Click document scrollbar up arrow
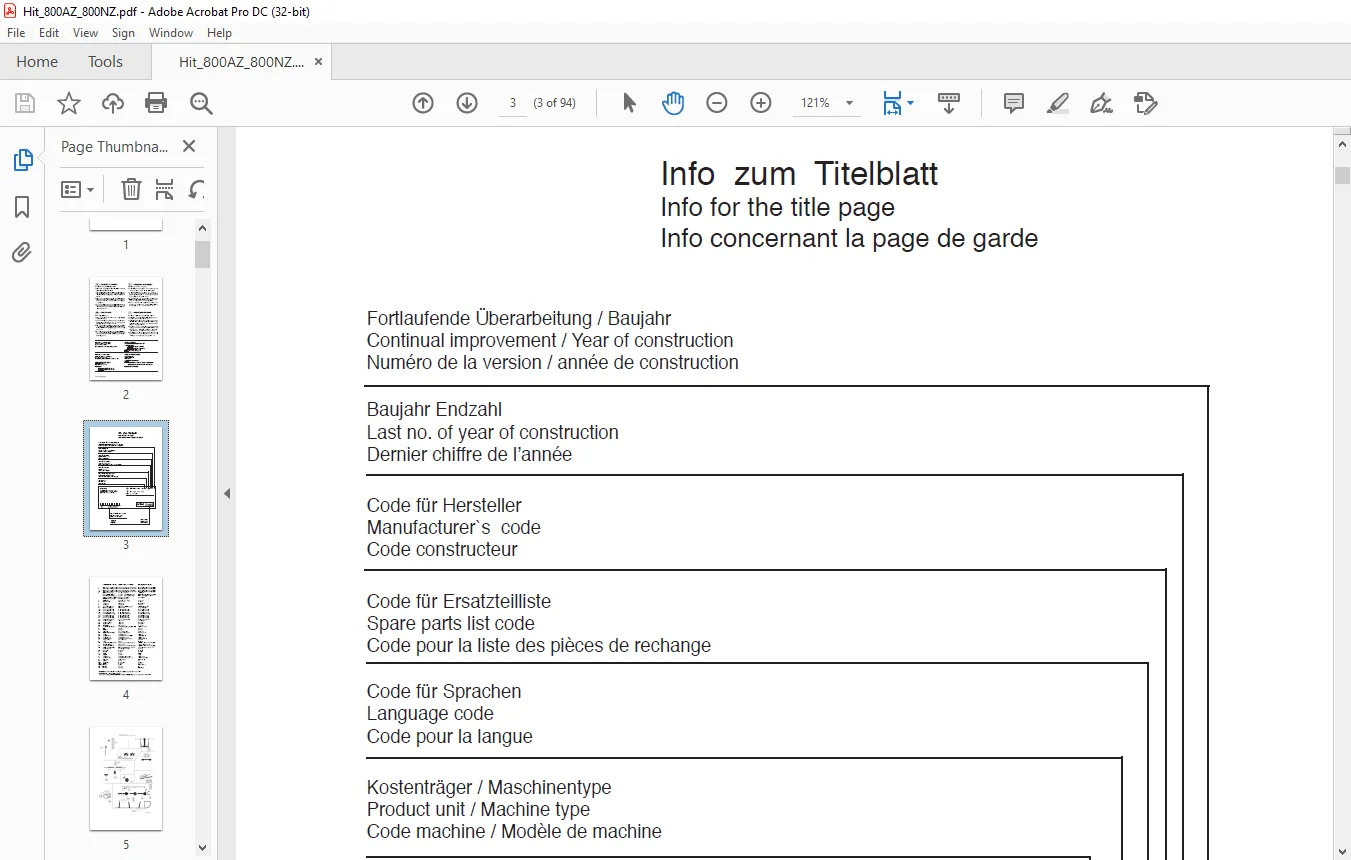Screen dimensions: 1351x860 click(1342, 145)
